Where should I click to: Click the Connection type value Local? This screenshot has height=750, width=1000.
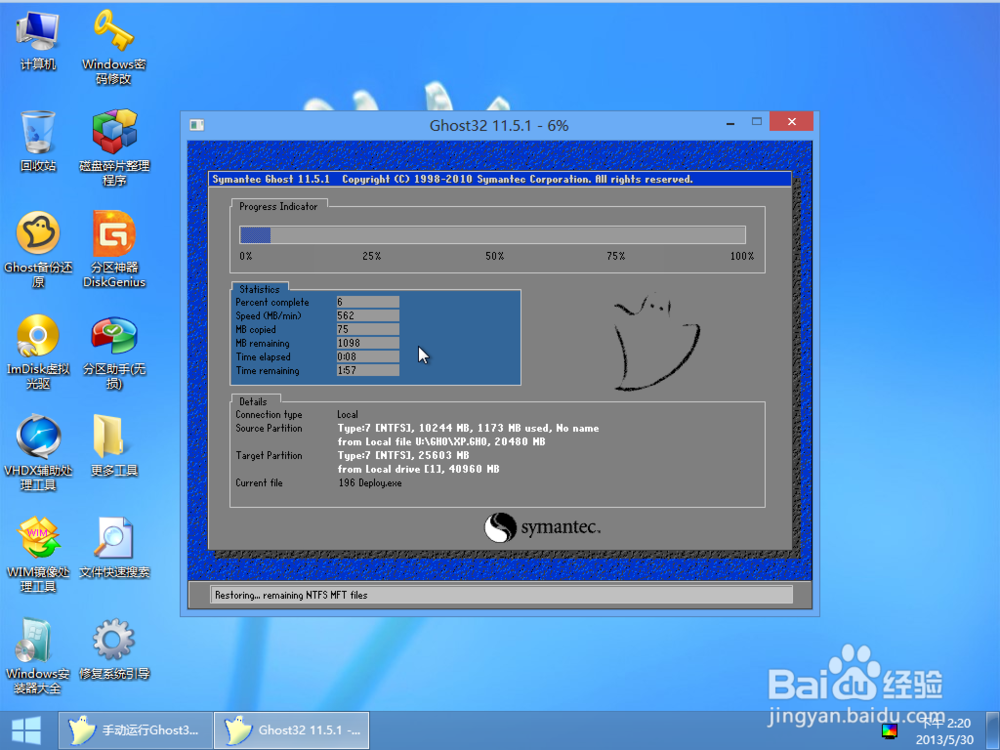point(348,415)
